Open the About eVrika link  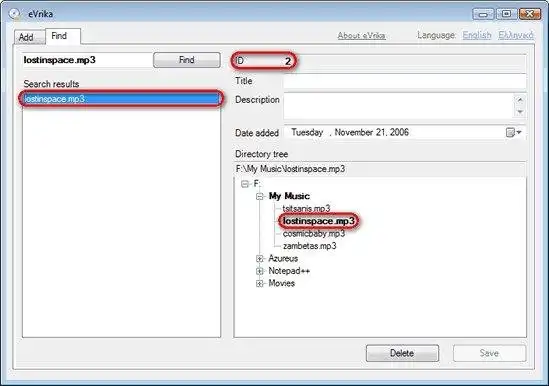[x=361, y=35]
